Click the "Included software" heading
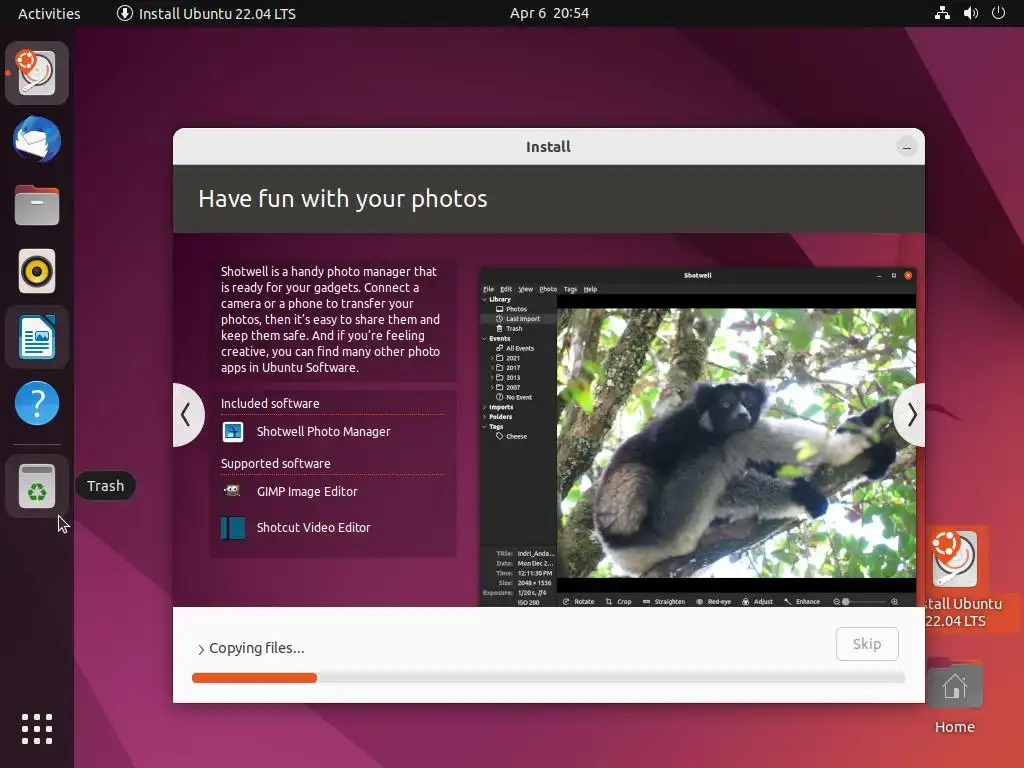This screenshot has height=768, width=1024. click(x=270, y=404)
